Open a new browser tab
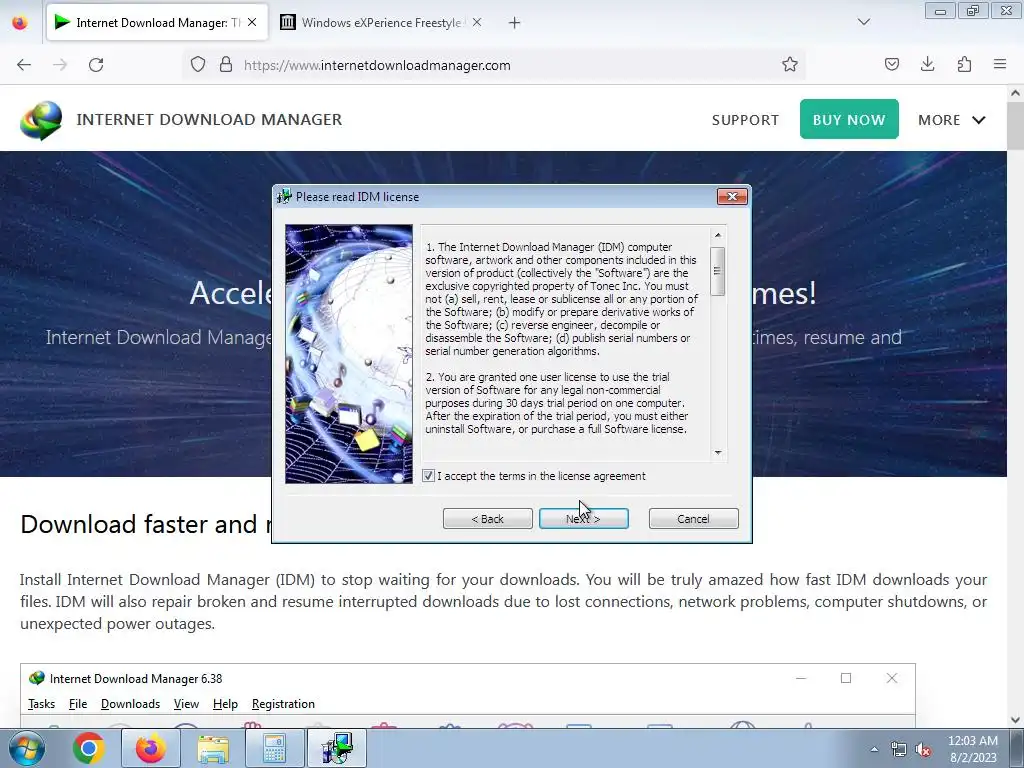The image size is (1024, 768). pyautogui.click(x=515, y=23)
